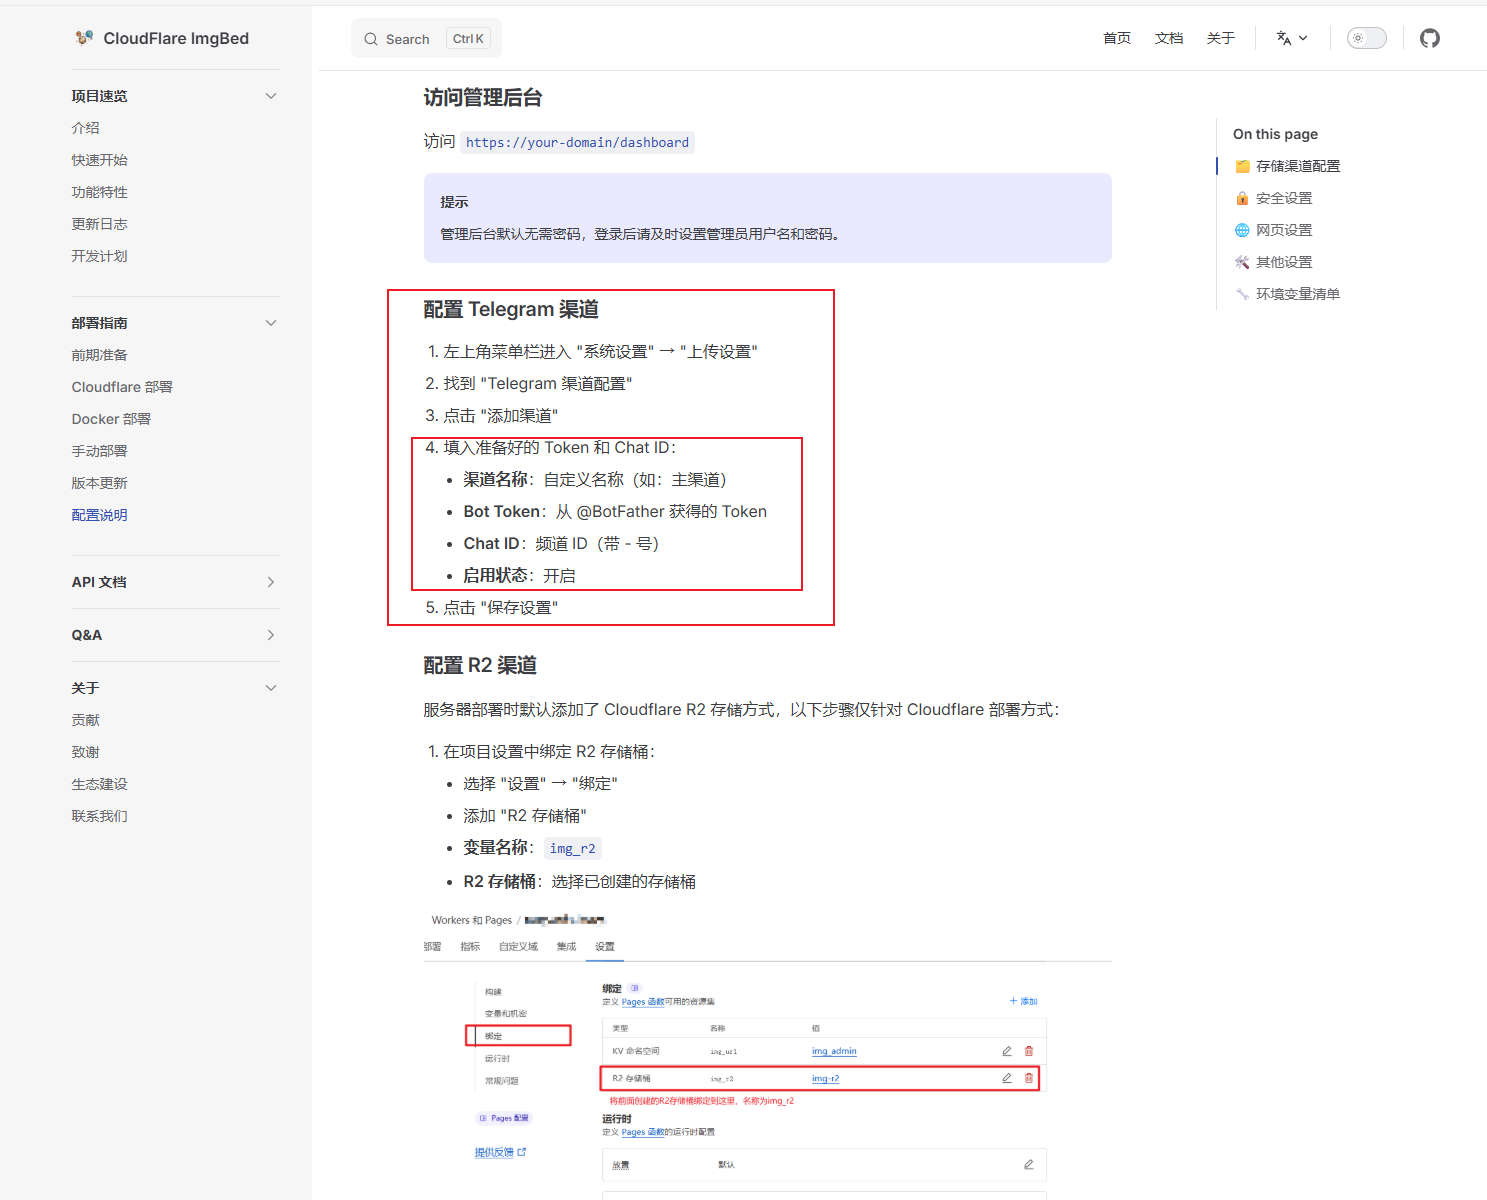Go to Cloudflare 部署 sidebar page
Image resolution: width=1487 pixels, height=1200 pixels.
122,387
